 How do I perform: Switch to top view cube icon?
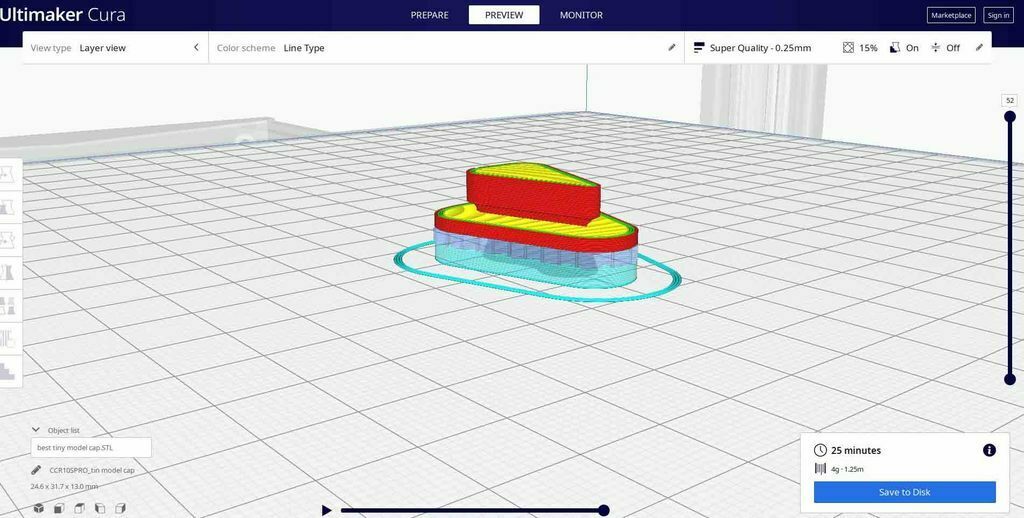click(x=80, y=508)
